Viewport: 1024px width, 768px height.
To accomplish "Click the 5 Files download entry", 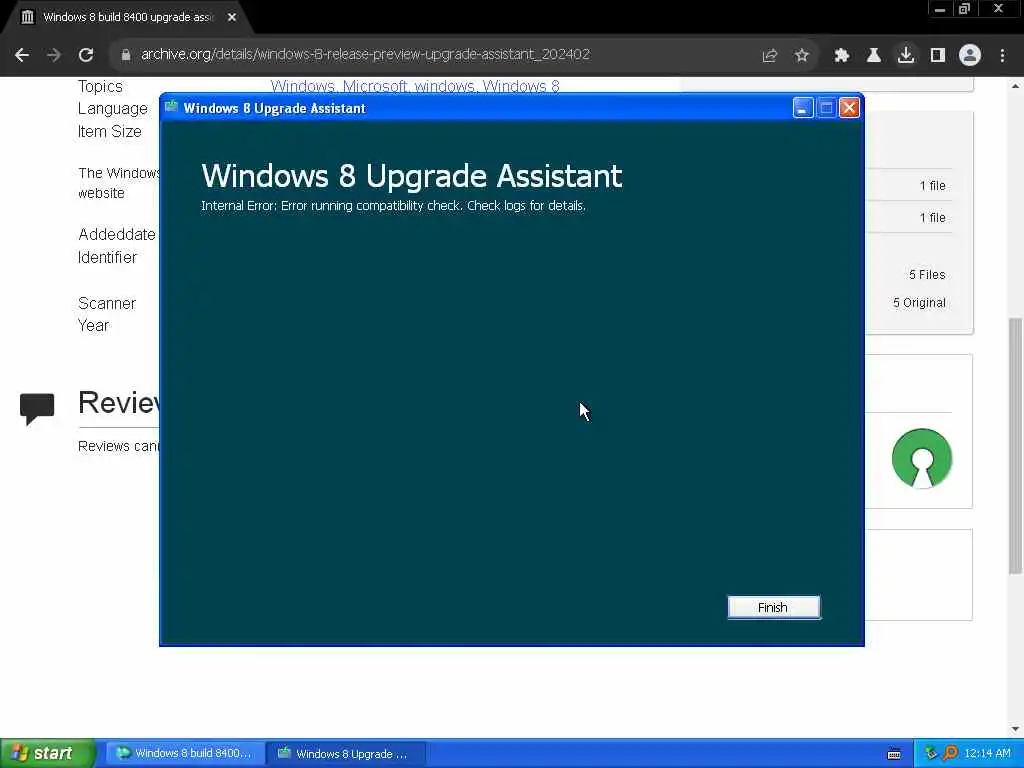I will 927,275.
